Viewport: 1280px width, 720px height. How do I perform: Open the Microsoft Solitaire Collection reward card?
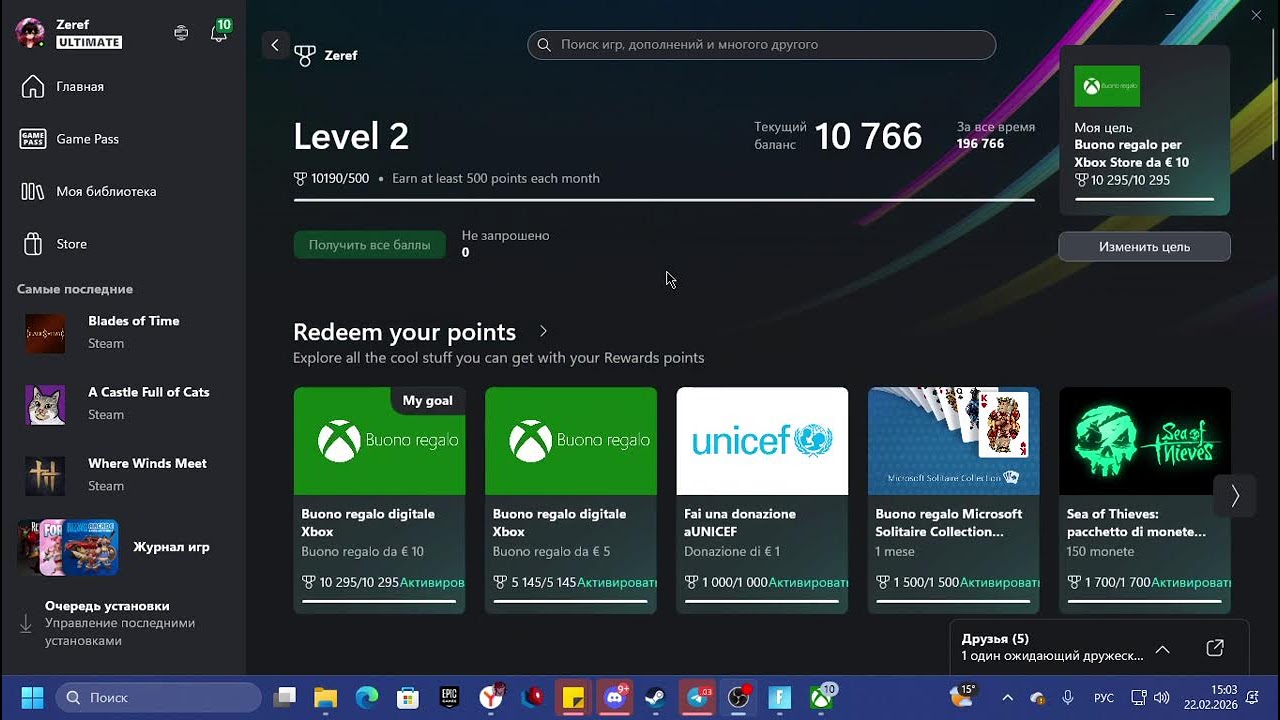pyautogui.click(x=954, y=500)
